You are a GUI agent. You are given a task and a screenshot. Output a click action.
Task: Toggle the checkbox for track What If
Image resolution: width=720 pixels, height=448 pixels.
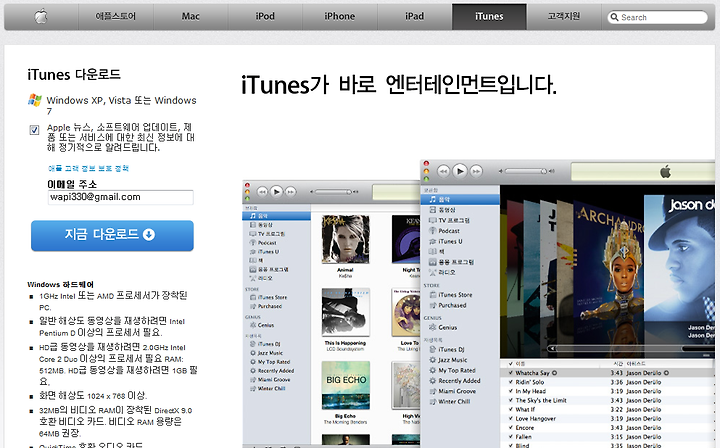(x=511, y=410)
